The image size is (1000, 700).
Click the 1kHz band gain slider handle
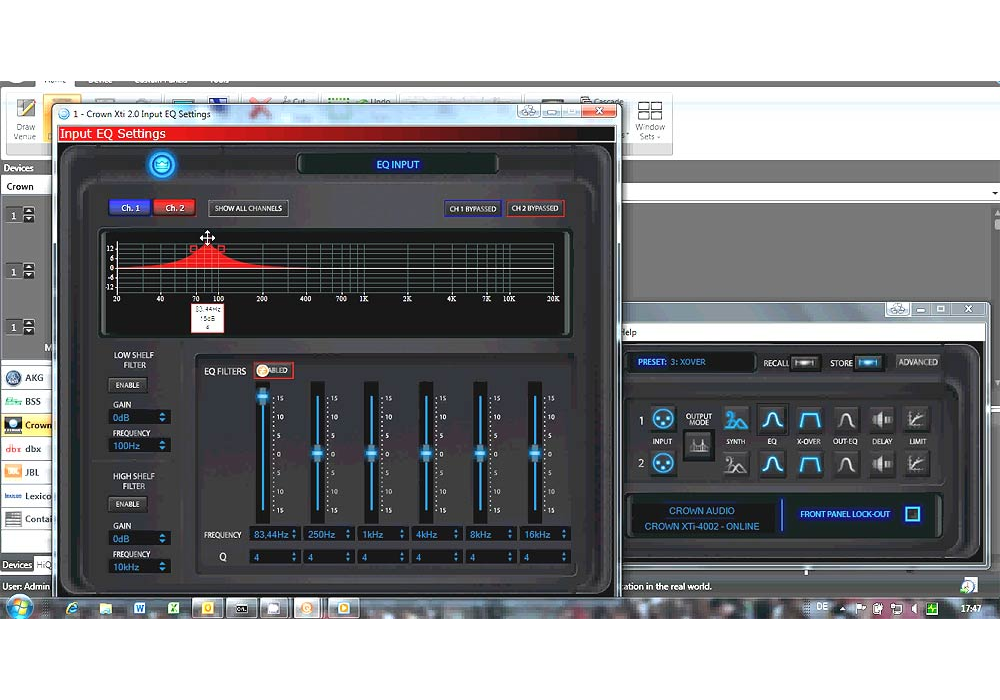[x=371, y=453]
